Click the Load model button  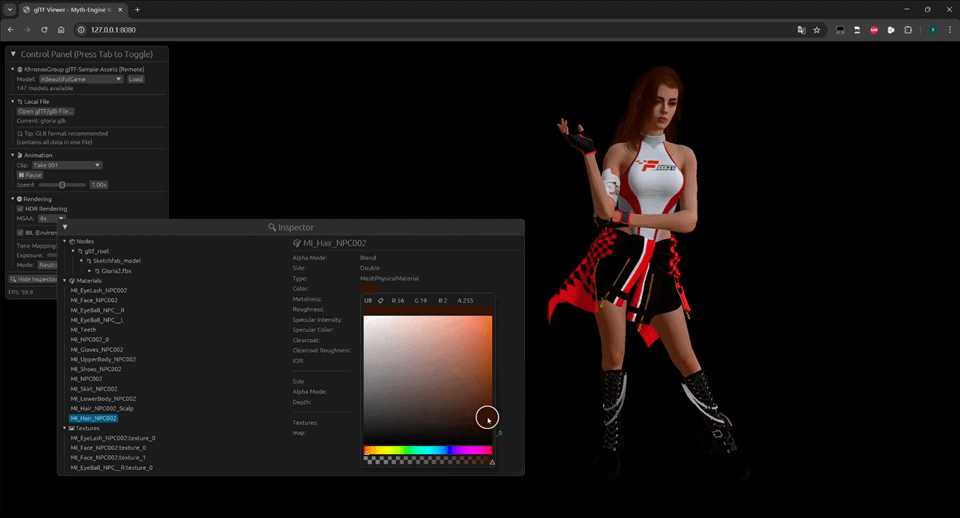135,79
